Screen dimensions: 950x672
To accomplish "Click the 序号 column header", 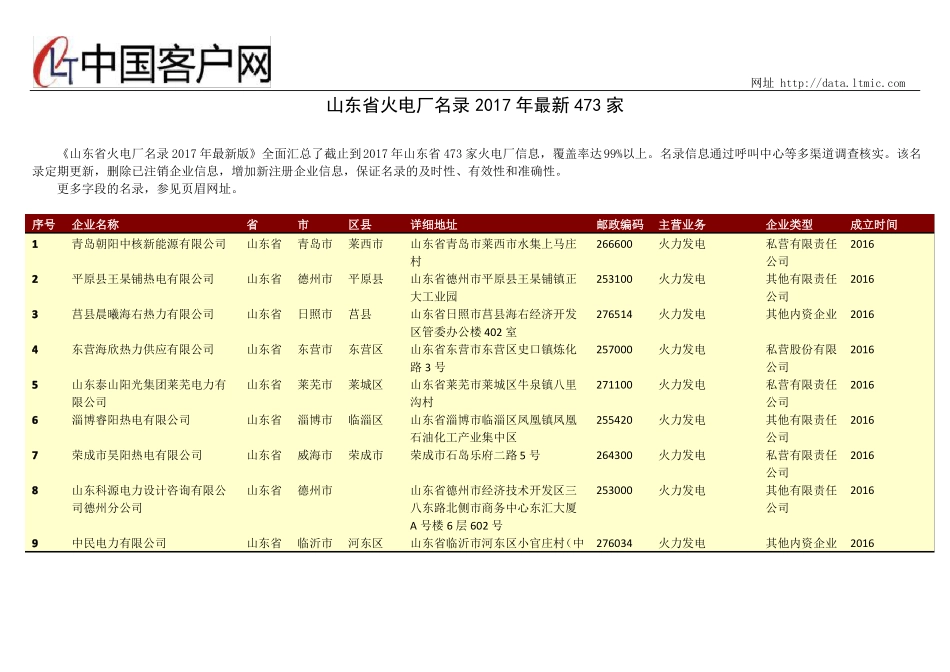I will coord(43,225).
